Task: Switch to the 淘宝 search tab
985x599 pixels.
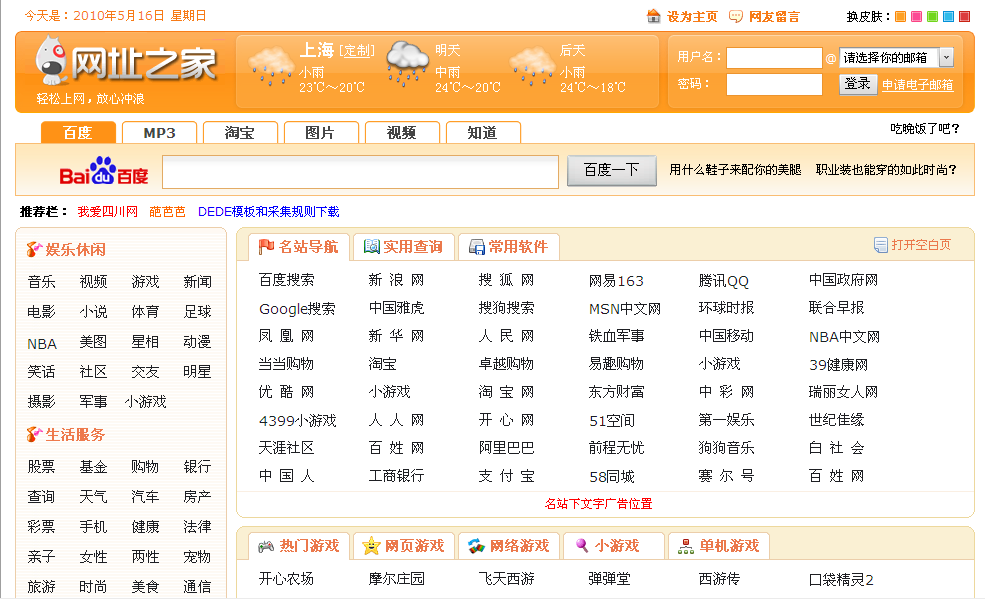Action: click(x=241, y=132)
